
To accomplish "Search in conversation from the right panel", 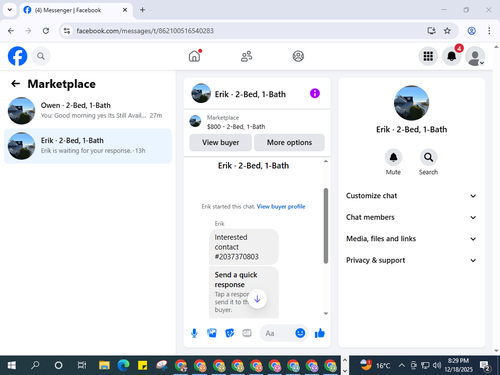I will tap(428, 157).
